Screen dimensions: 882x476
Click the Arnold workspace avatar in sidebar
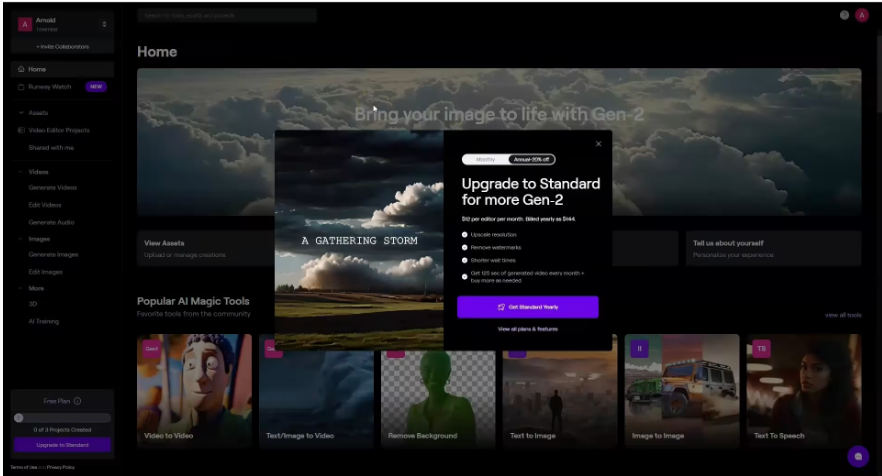pyautogui.click(x=25, y=24)
